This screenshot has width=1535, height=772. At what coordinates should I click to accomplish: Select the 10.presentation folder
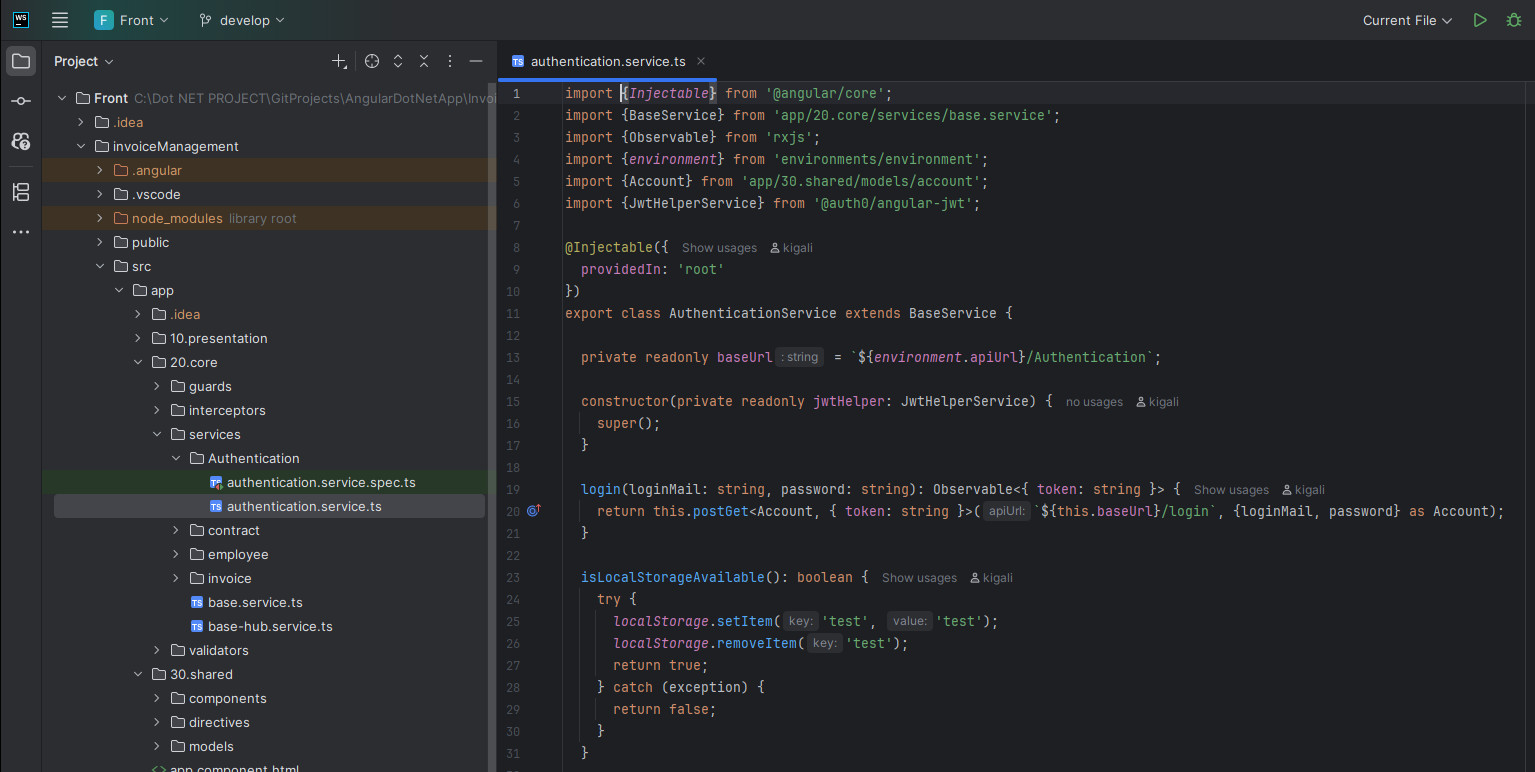(219, 338)
